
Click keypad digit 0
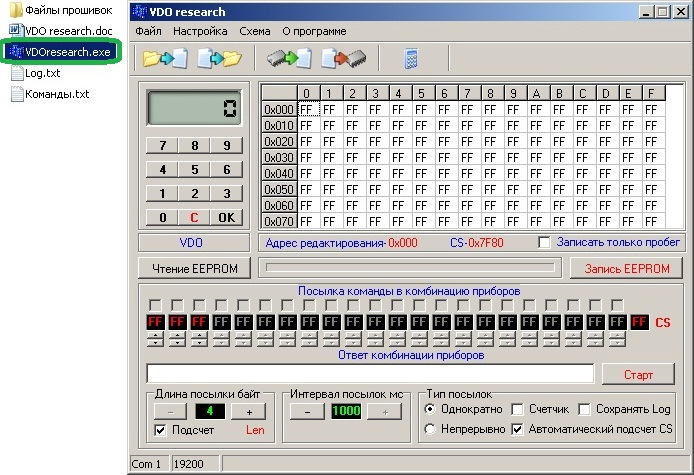click(x=162, y=217)
